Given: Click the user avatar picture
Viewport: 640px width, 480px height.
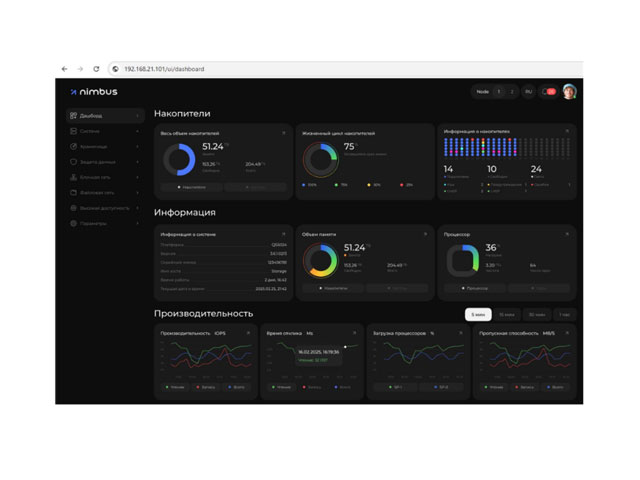Looking at the screenshot, I should [x=570, y=92].
